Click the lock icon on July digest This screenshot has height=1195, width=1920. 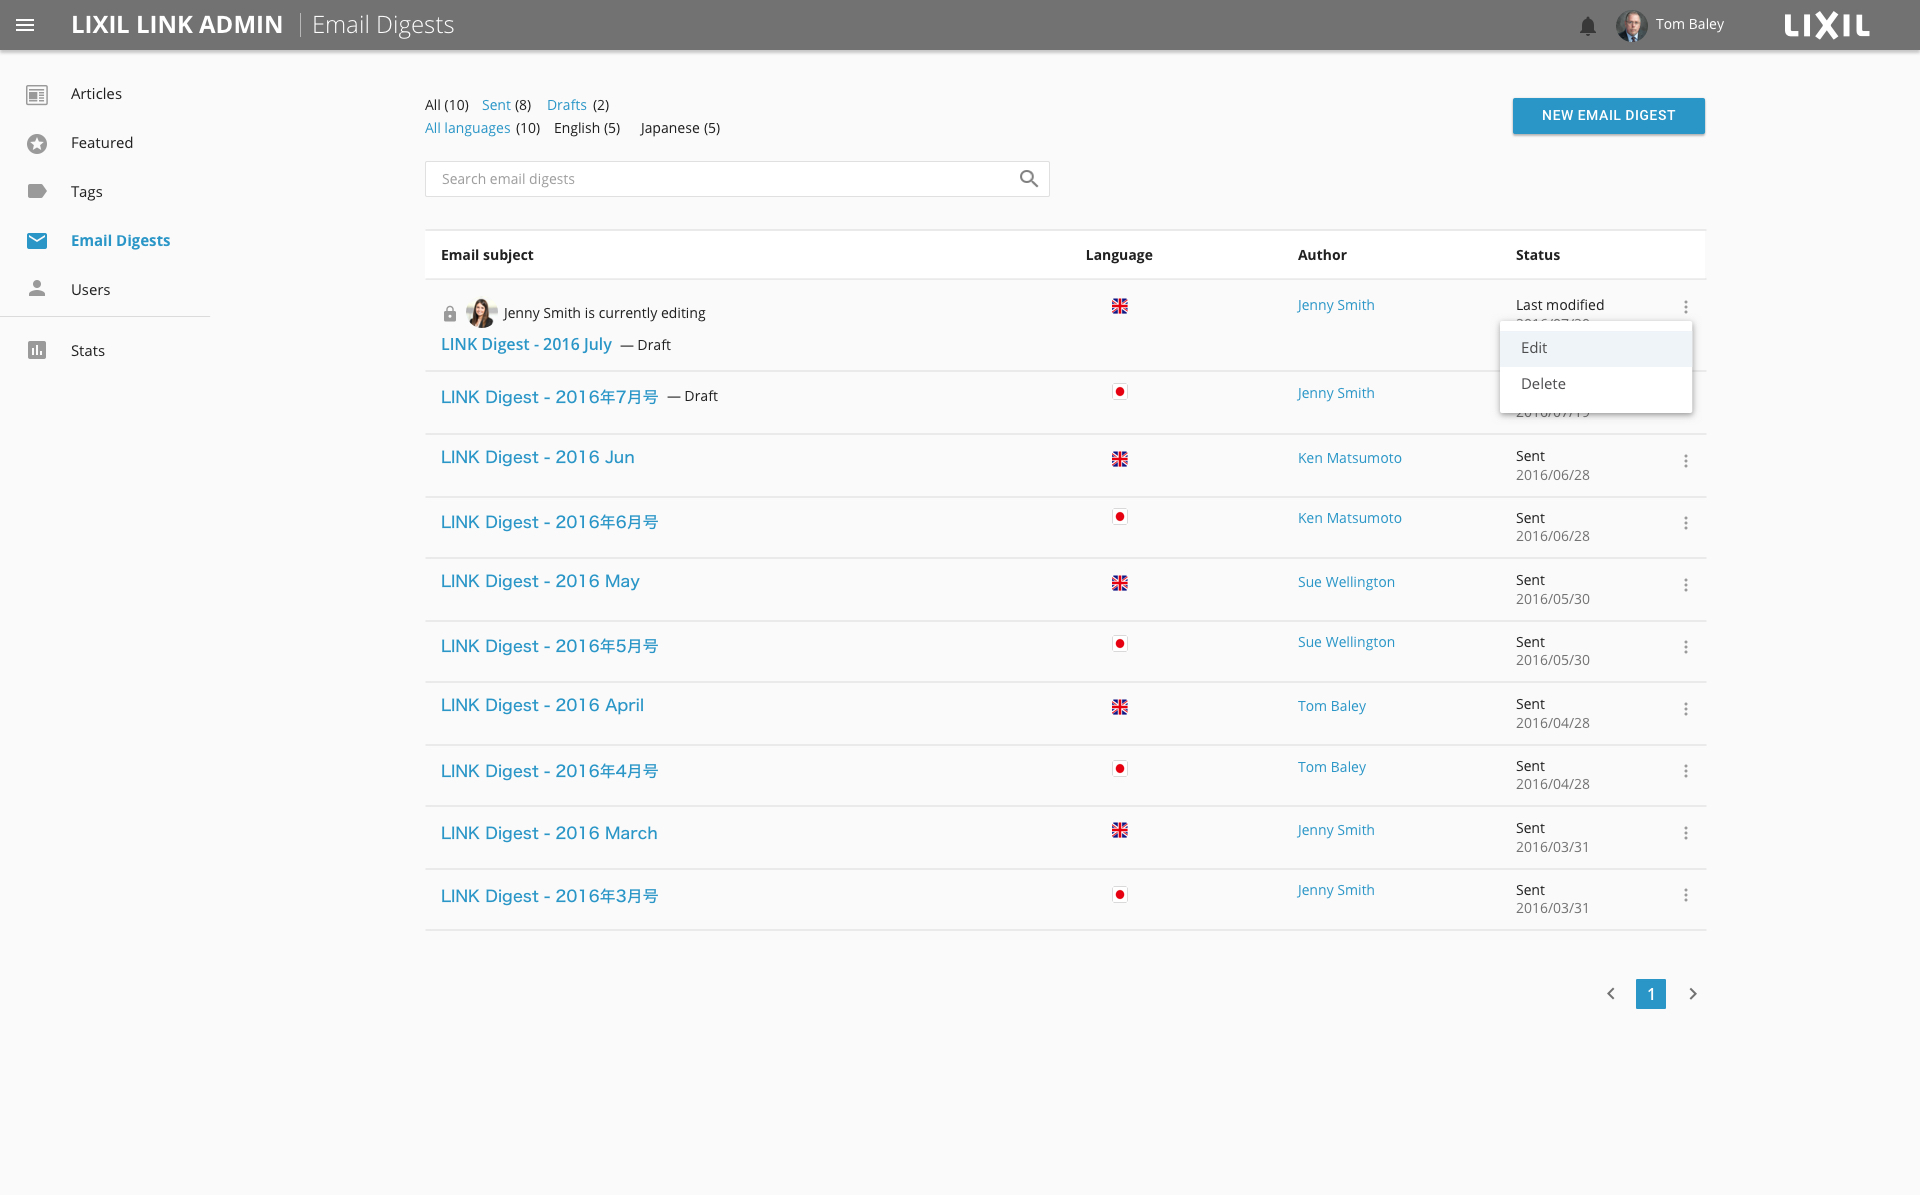450,314
